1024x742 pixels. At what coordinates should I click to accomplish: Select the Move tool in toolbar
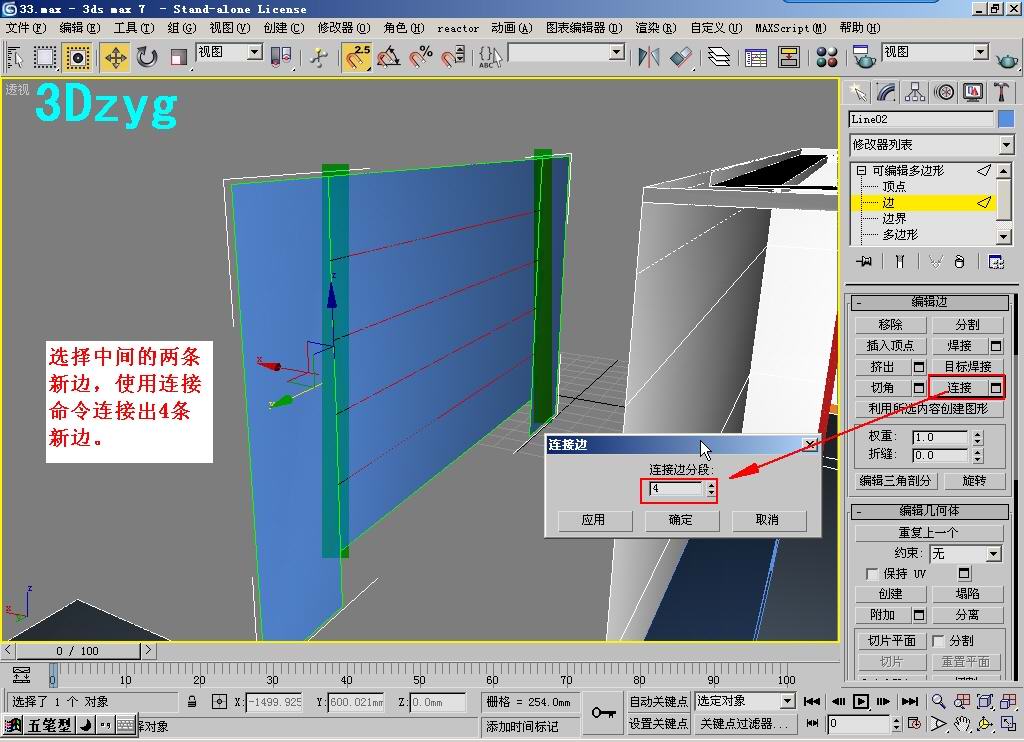tap(115, 57)
